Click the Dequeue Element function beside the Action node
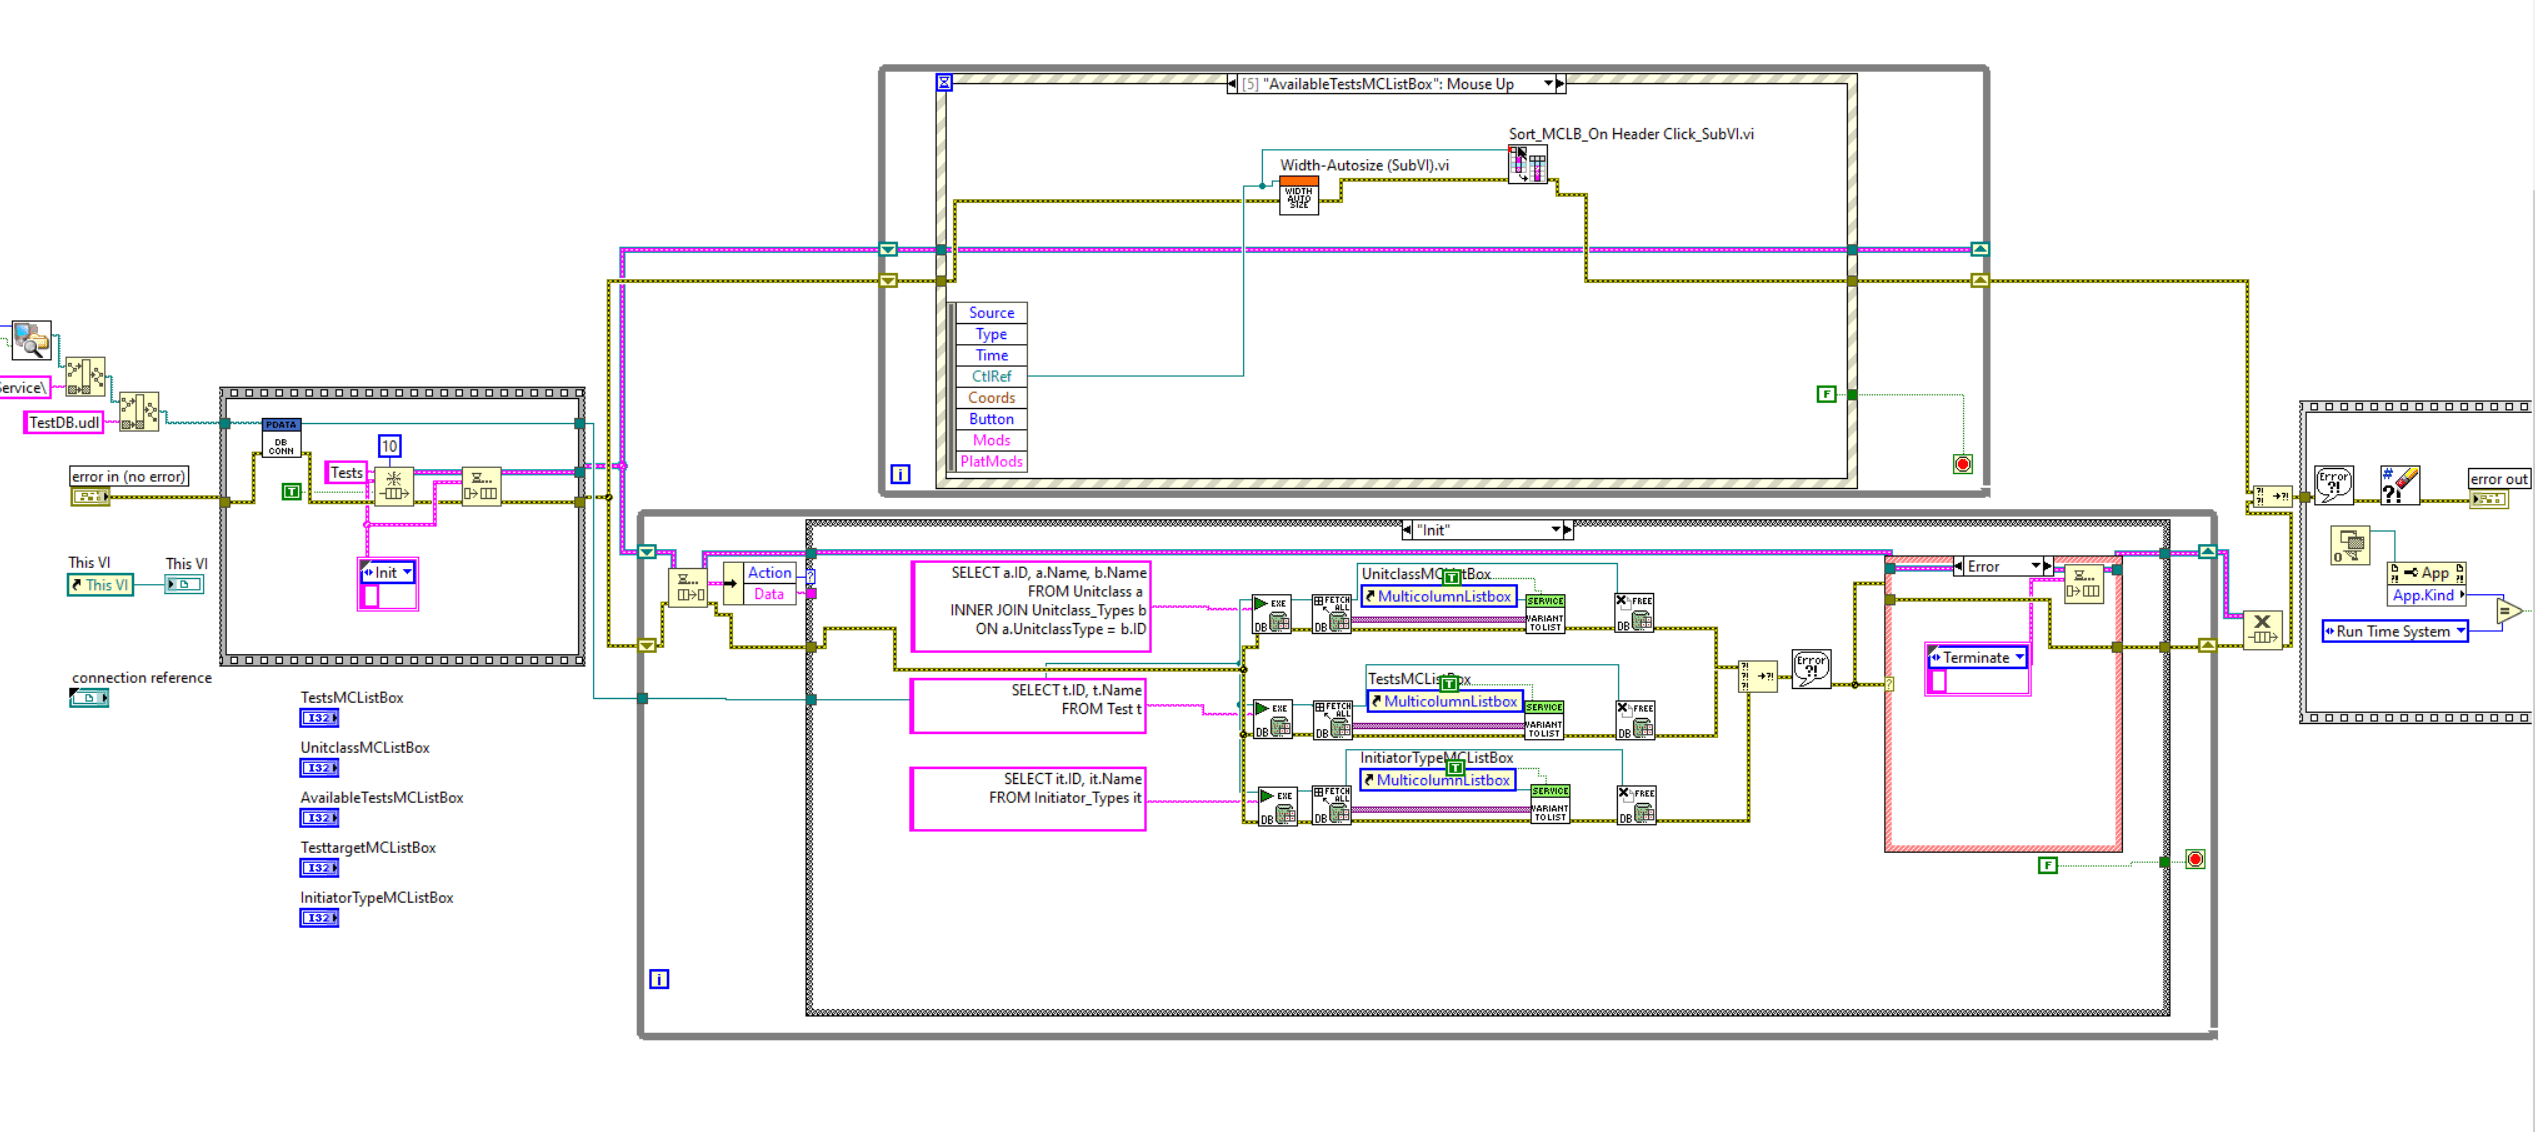The height and width of the screenshot is (1132, 2535). tap(688, 587)
